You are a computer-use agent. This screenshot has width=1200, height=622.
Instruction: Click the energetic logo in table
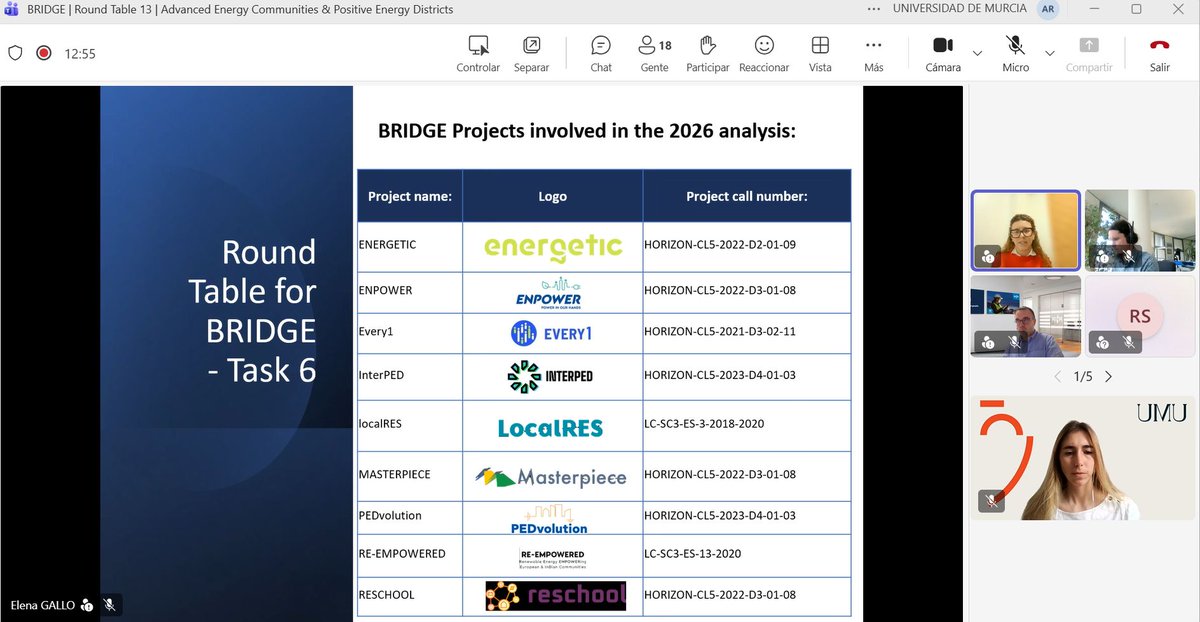click(553, 246)
